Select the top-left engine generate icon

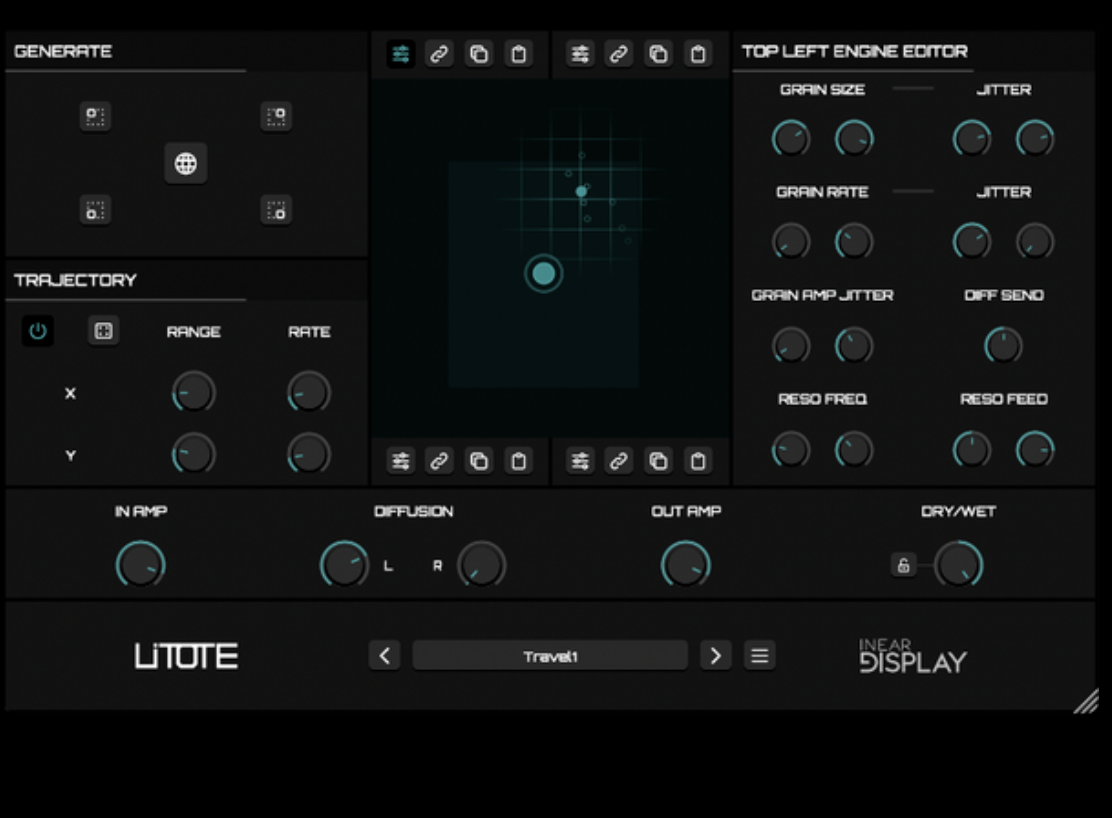coord(95,116)
